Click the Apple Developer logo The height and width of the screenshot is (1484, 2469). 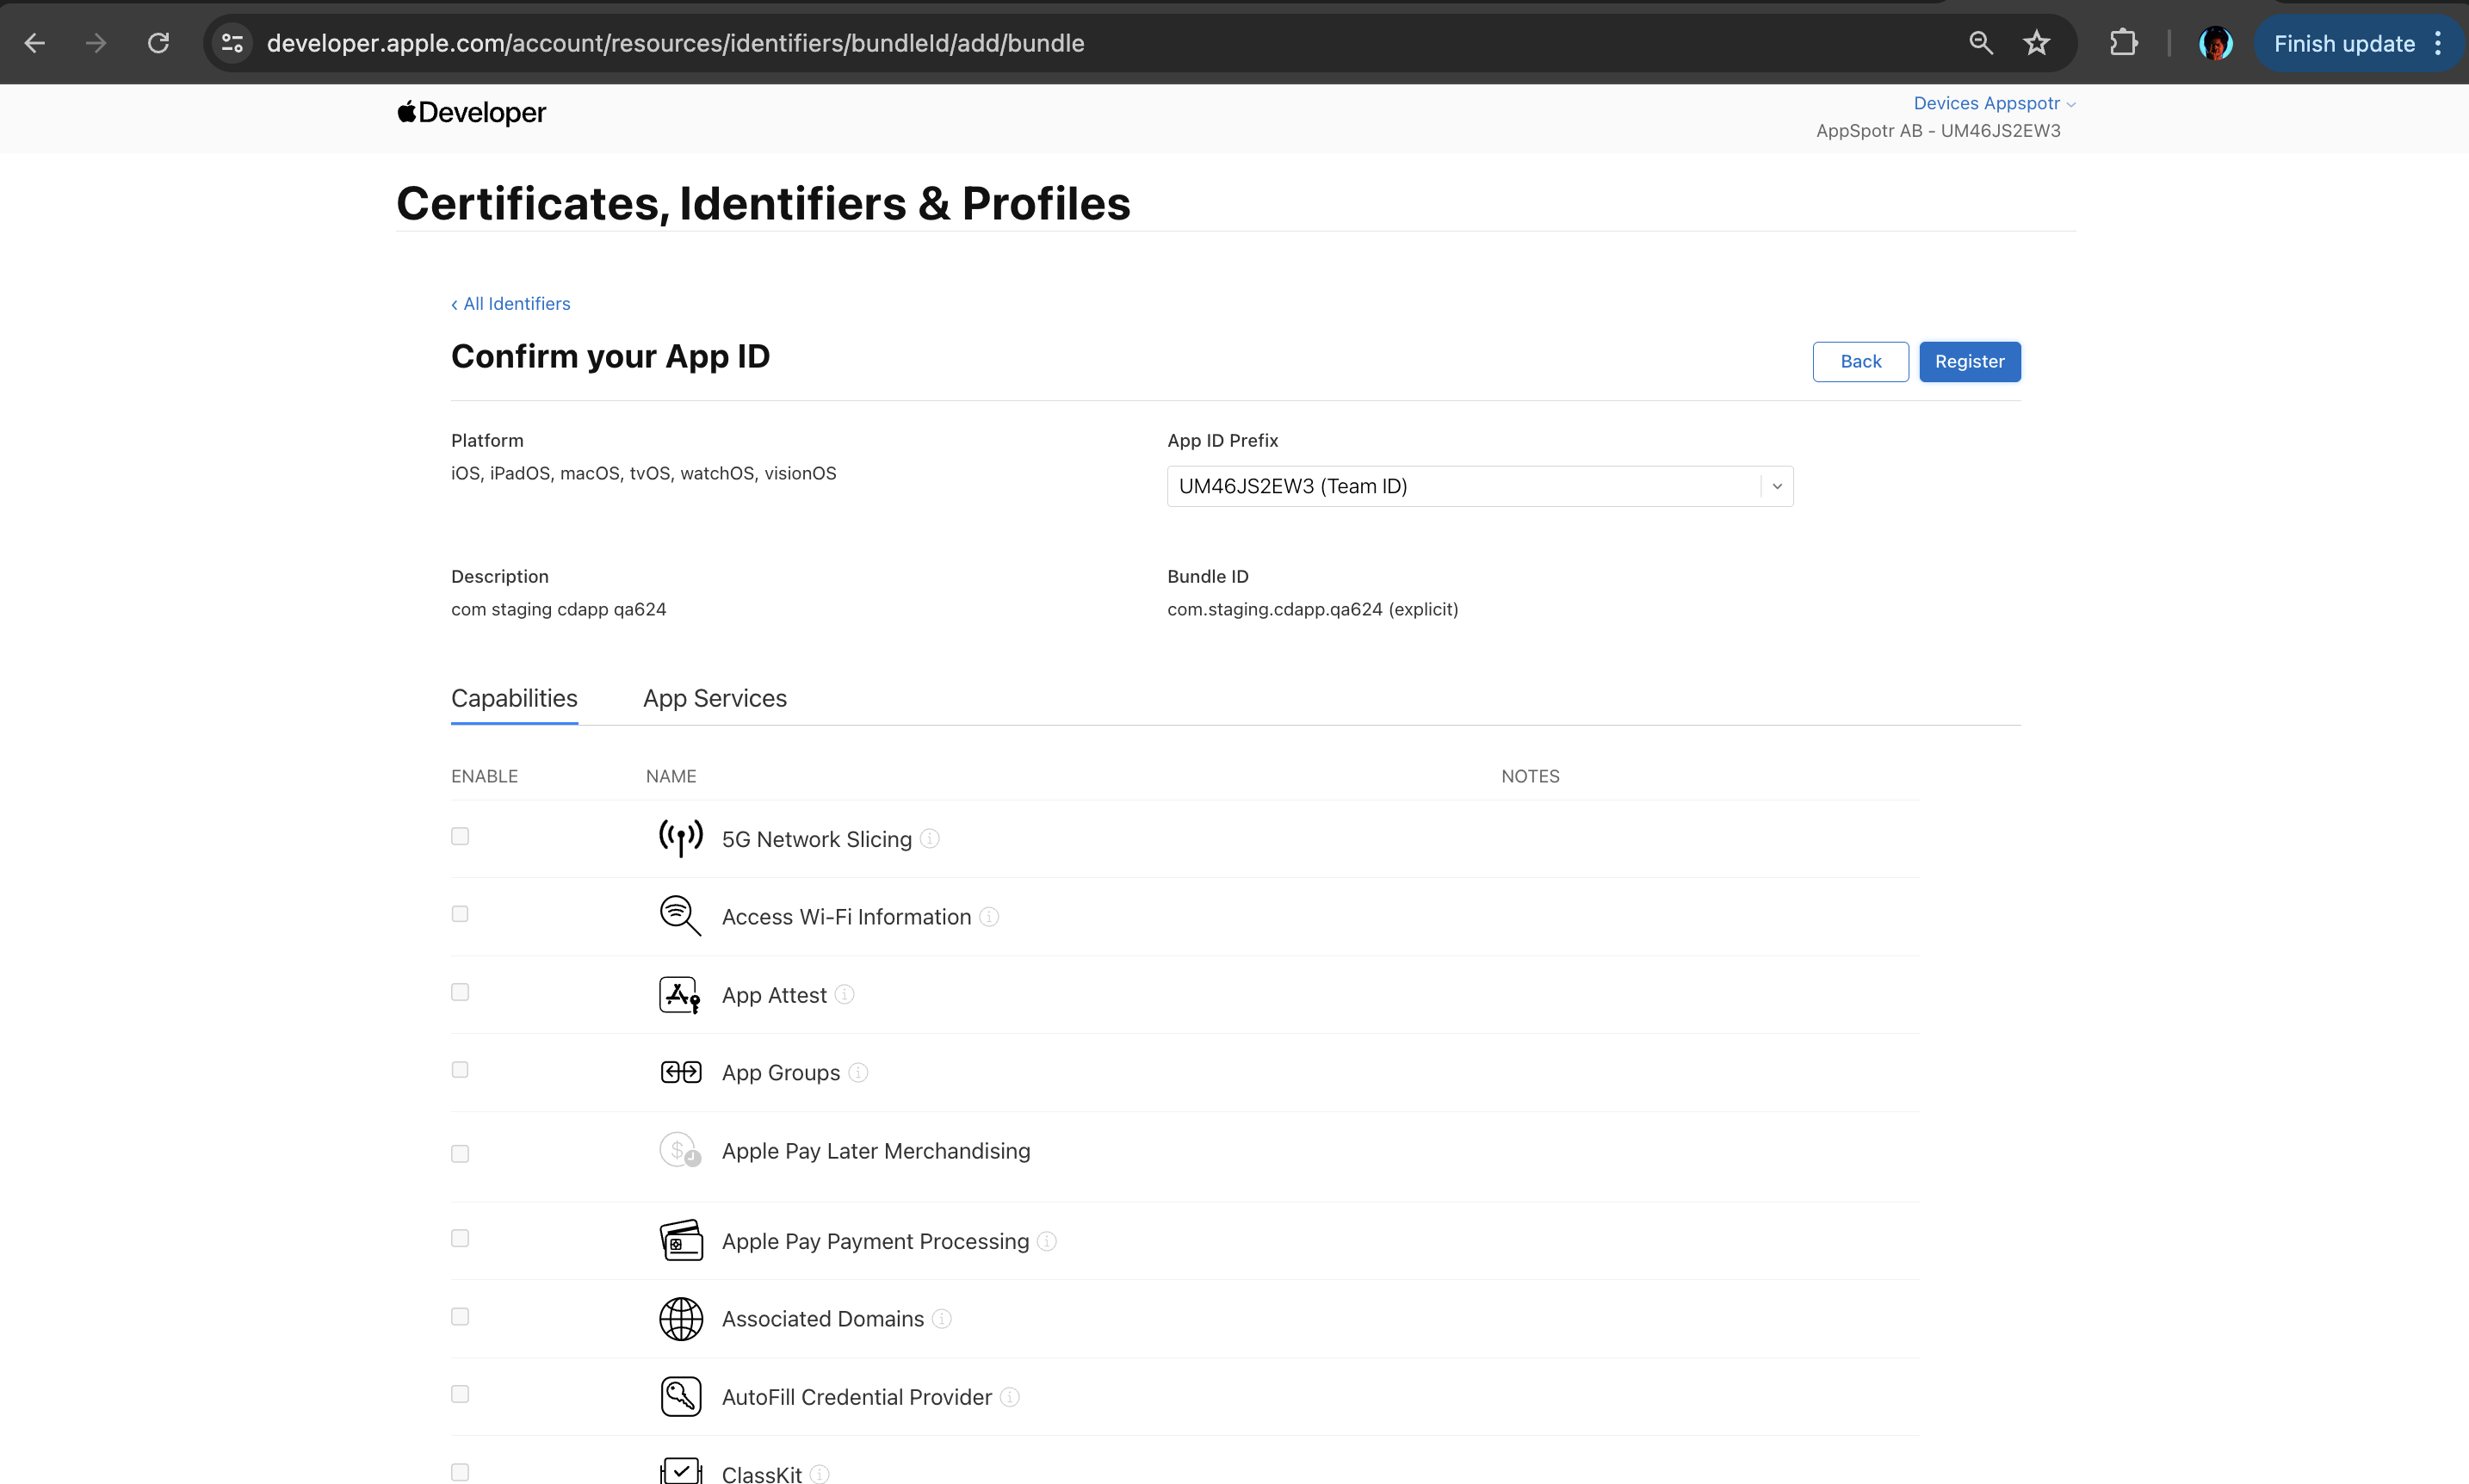[x=471, y=112]
